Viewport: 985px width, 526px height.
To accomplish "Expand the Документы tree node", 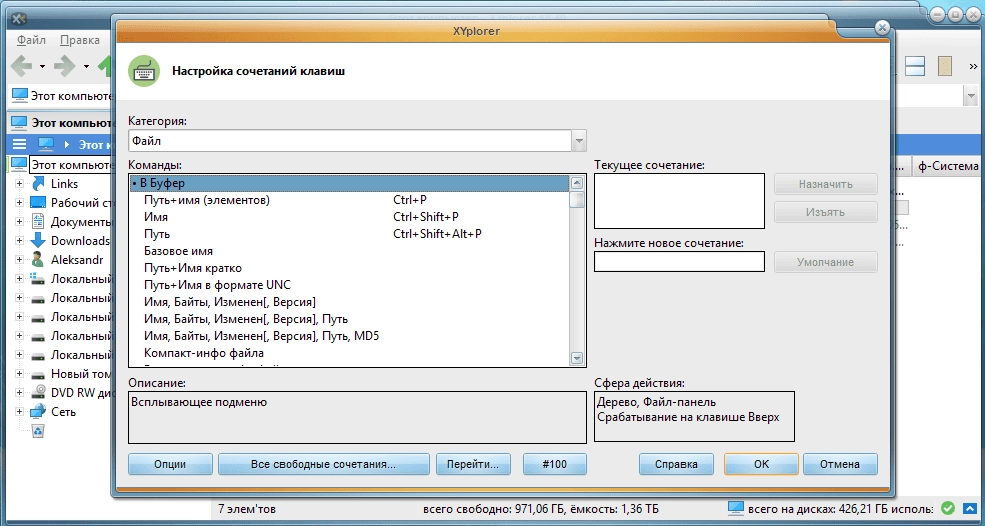I will [19, 222].
